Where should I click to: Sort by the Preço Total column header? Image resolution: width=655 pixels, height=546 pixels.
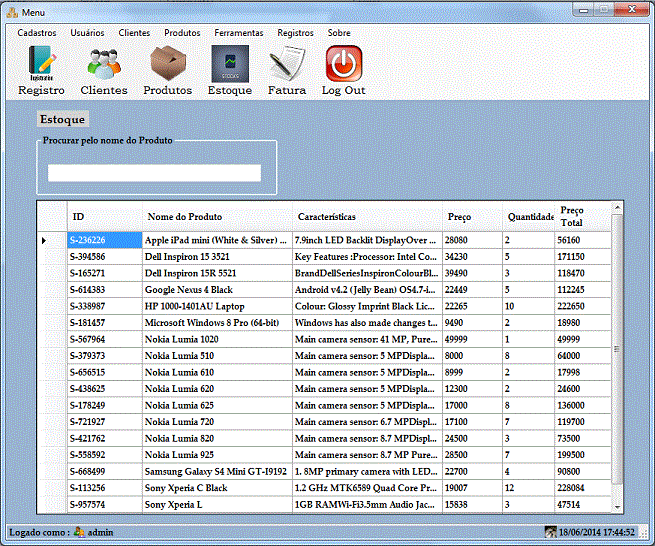coord(583,216)
